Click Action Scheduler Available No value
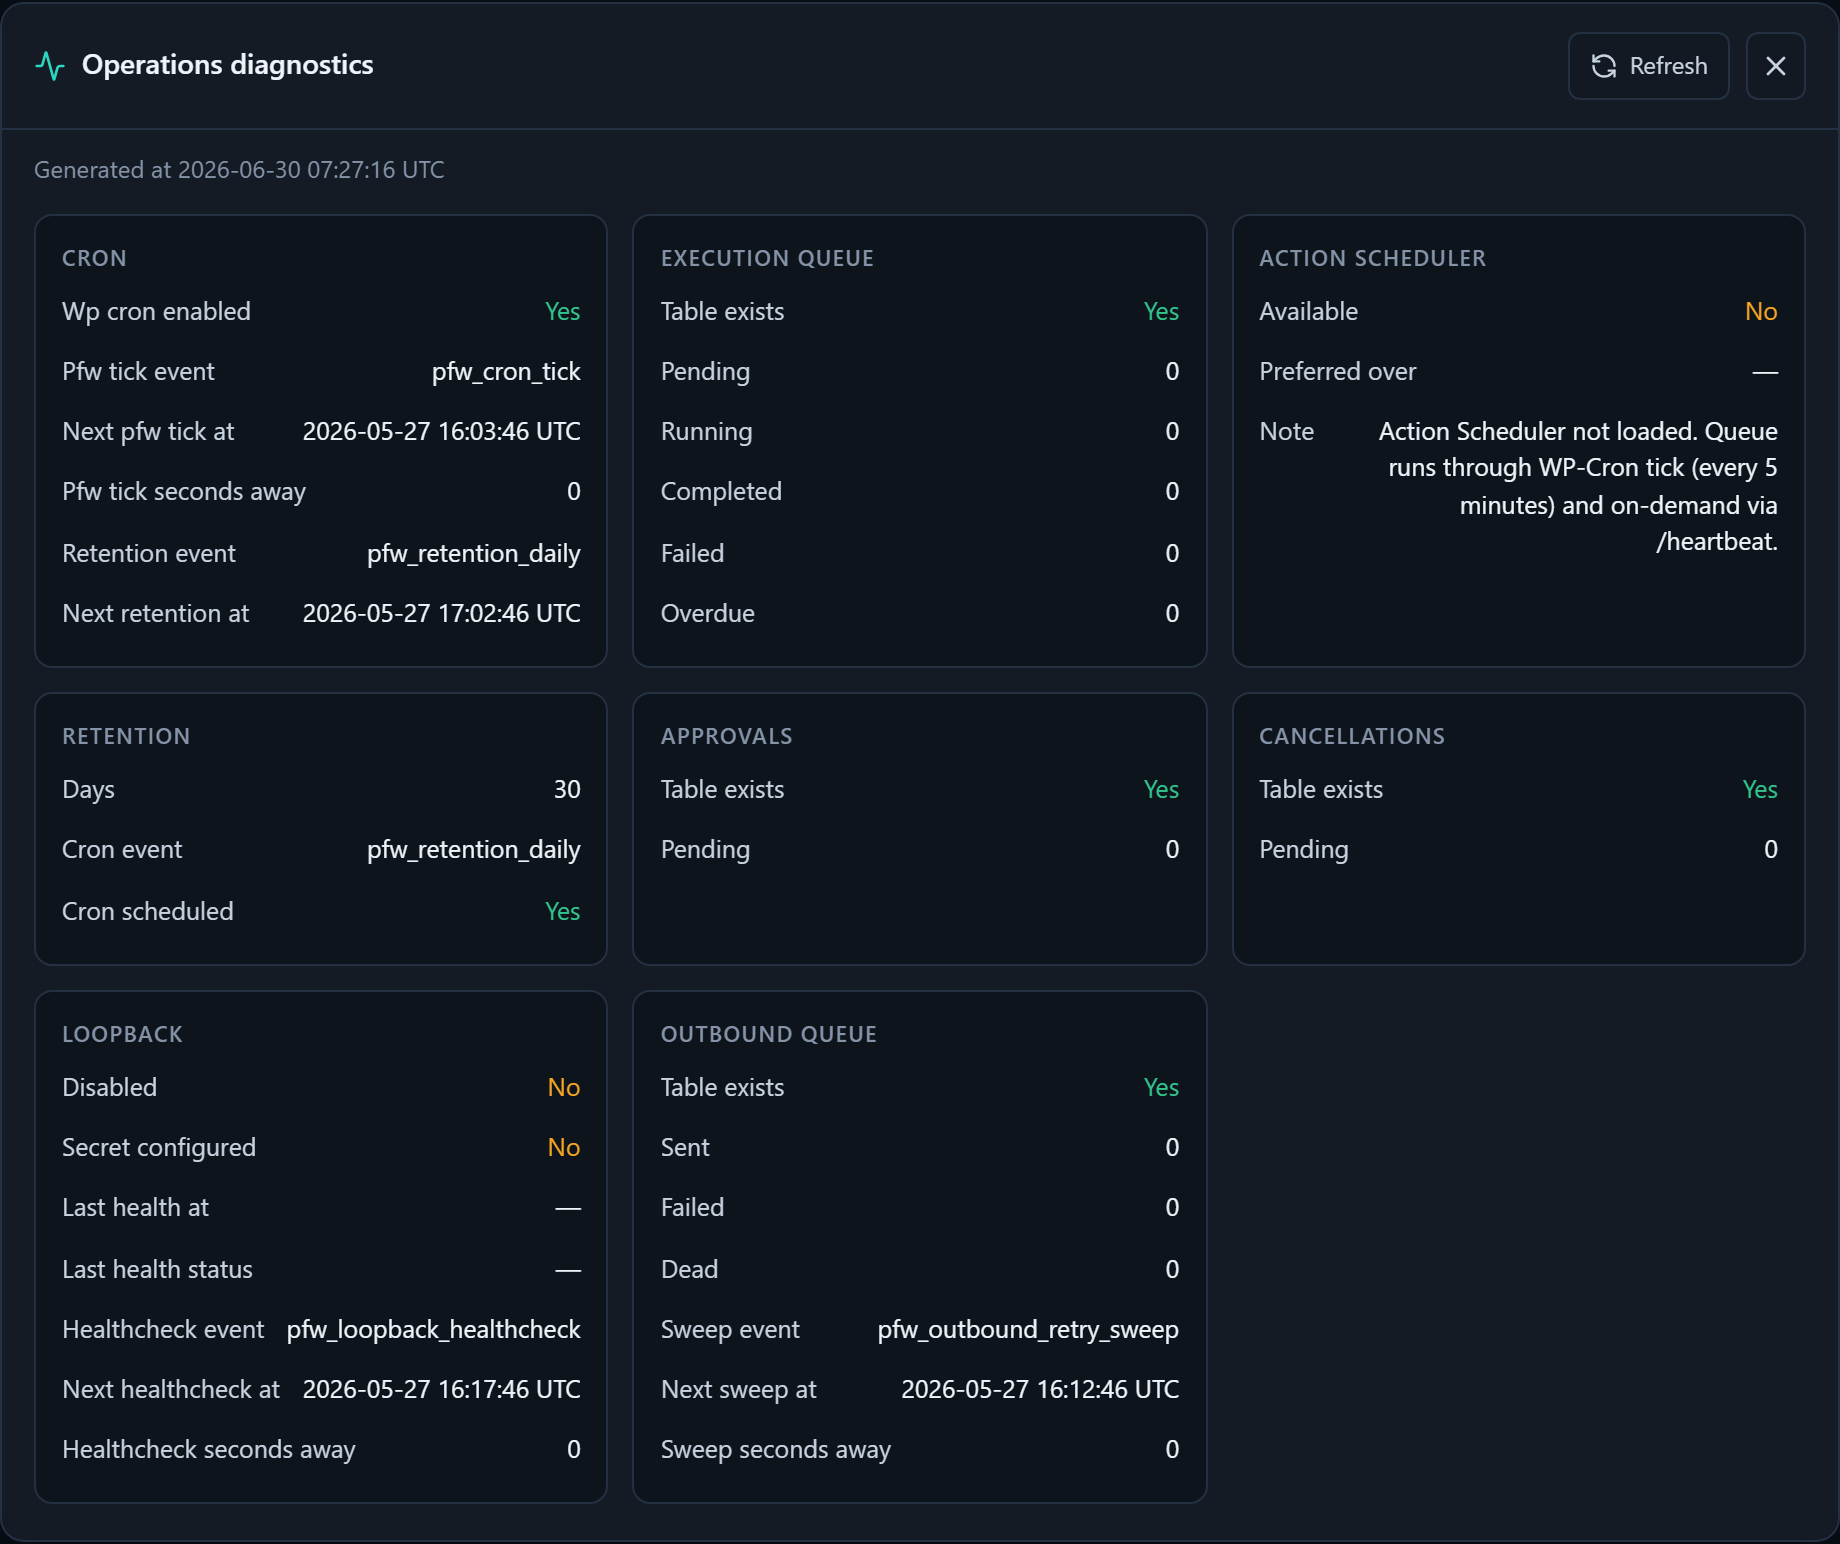The width and height of the screenshot is (1840, 1544). [1761, 312]
